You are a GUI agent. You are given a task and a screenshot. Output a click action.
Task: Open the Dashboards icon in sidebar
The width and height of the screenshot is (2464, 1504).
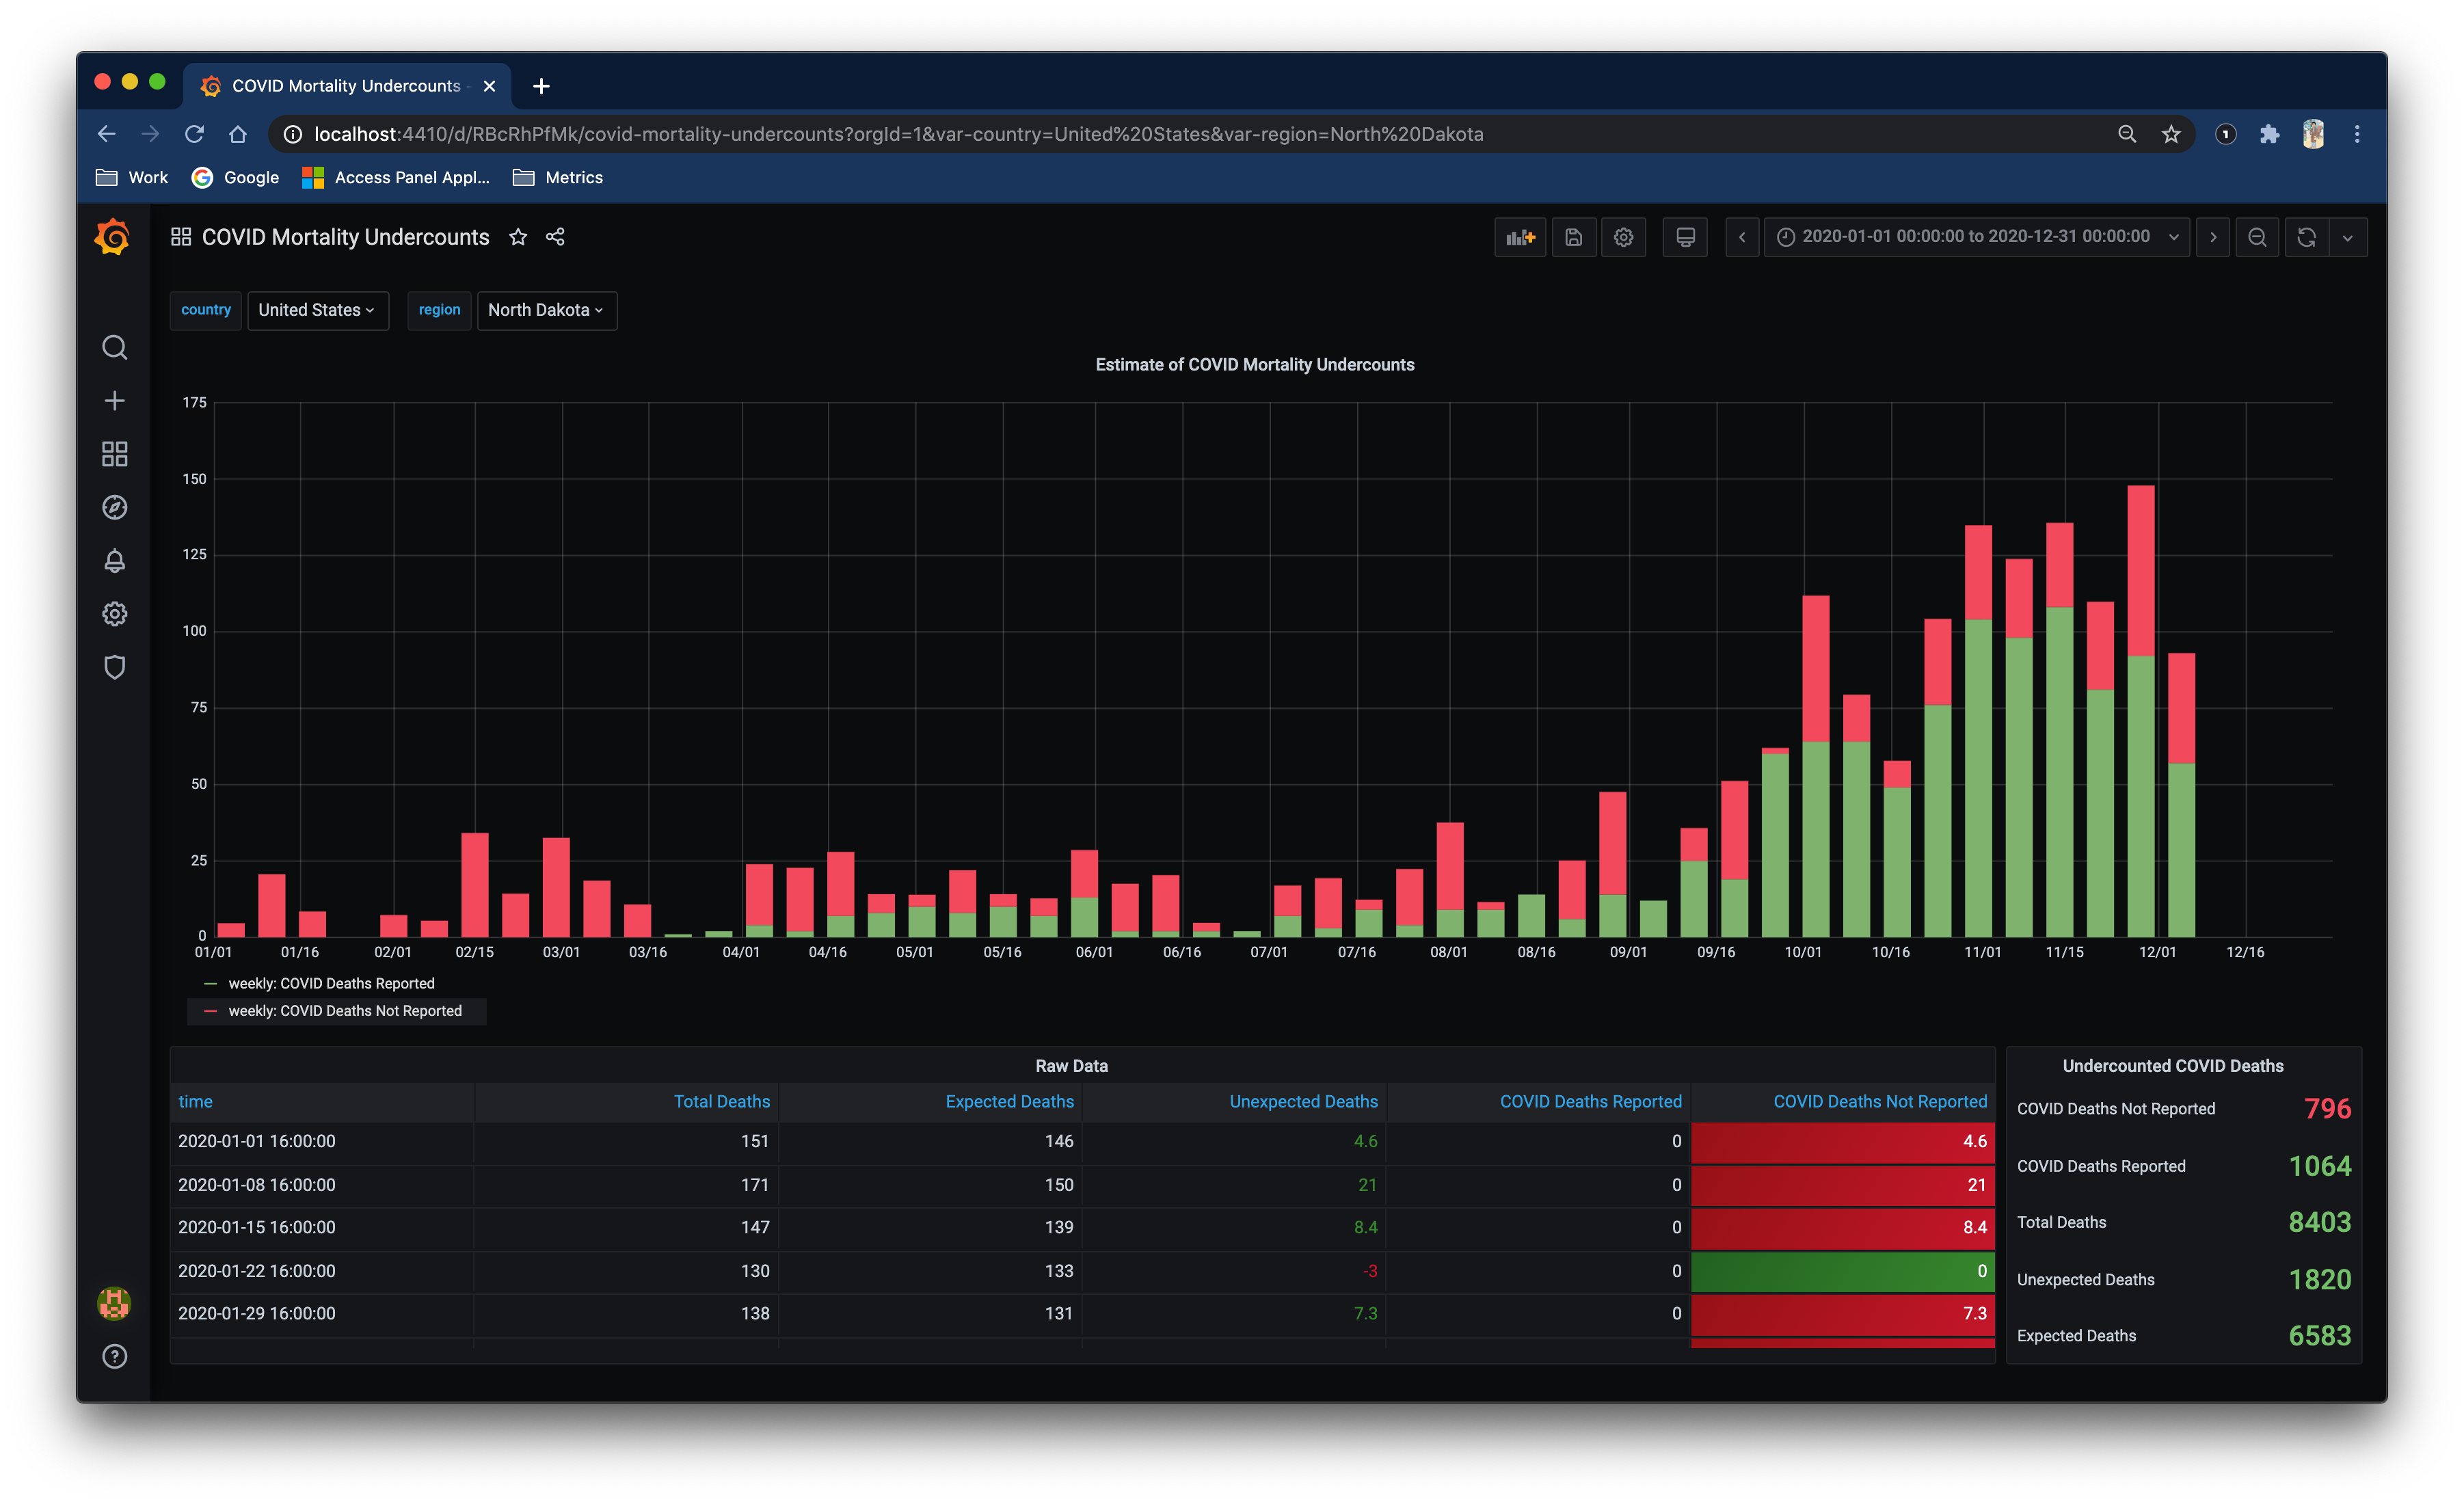click(x=114, y=454)
